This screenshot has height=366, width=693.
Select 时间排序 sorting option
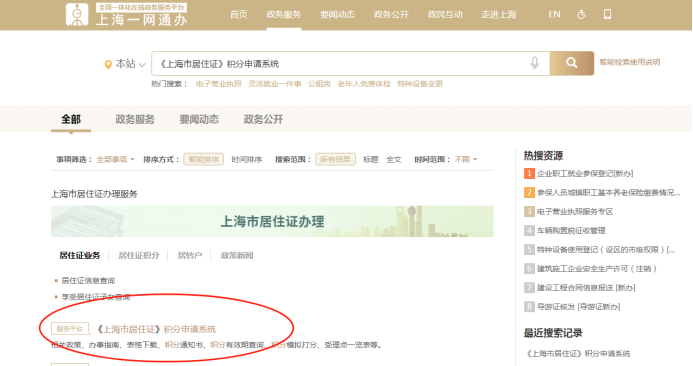pos(247,160)
